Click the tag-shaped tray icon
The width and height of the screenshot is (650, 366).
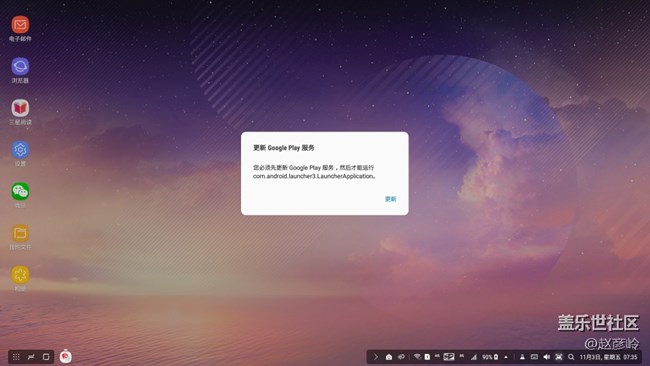401,357
